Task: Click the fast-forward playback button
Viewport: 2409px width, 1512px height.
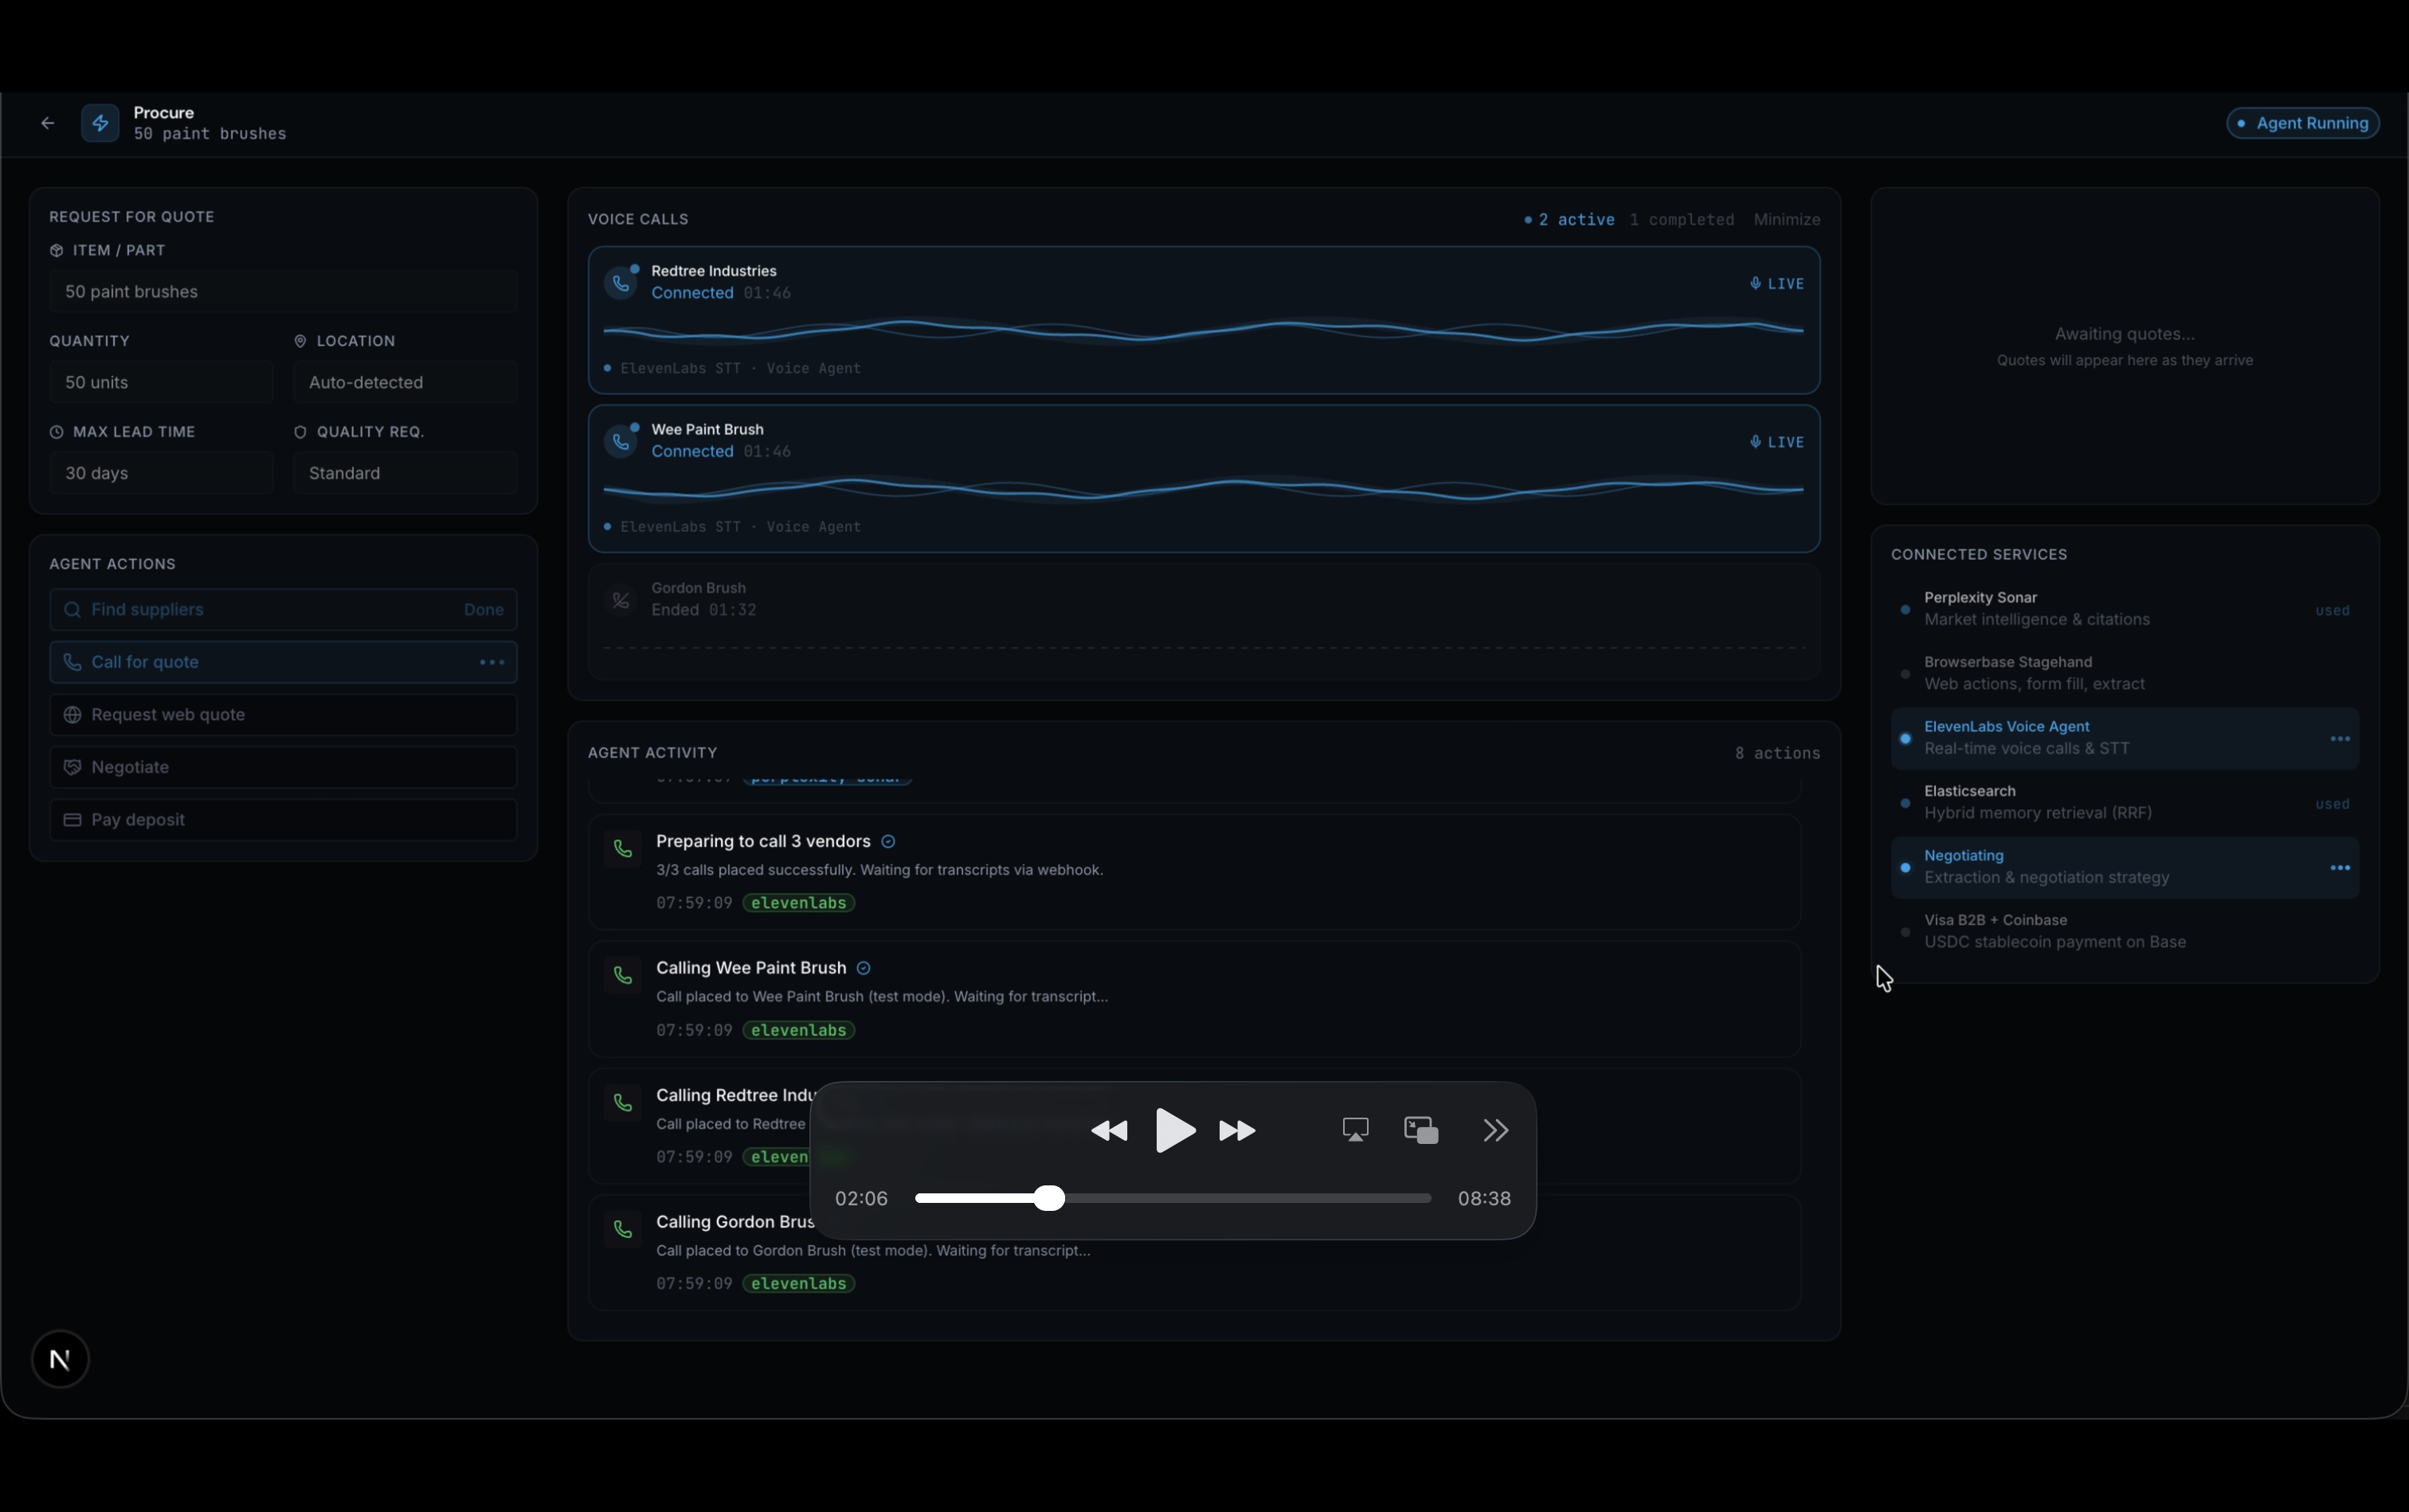Action: click(1237, 1131)
